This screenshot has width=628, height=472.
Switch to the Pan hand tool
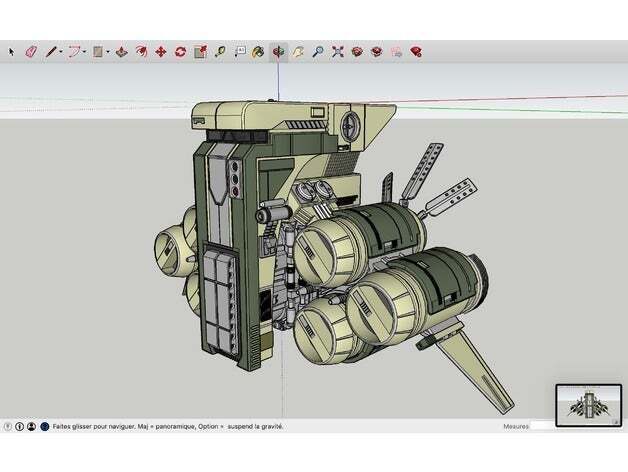[x=298, y=51]
